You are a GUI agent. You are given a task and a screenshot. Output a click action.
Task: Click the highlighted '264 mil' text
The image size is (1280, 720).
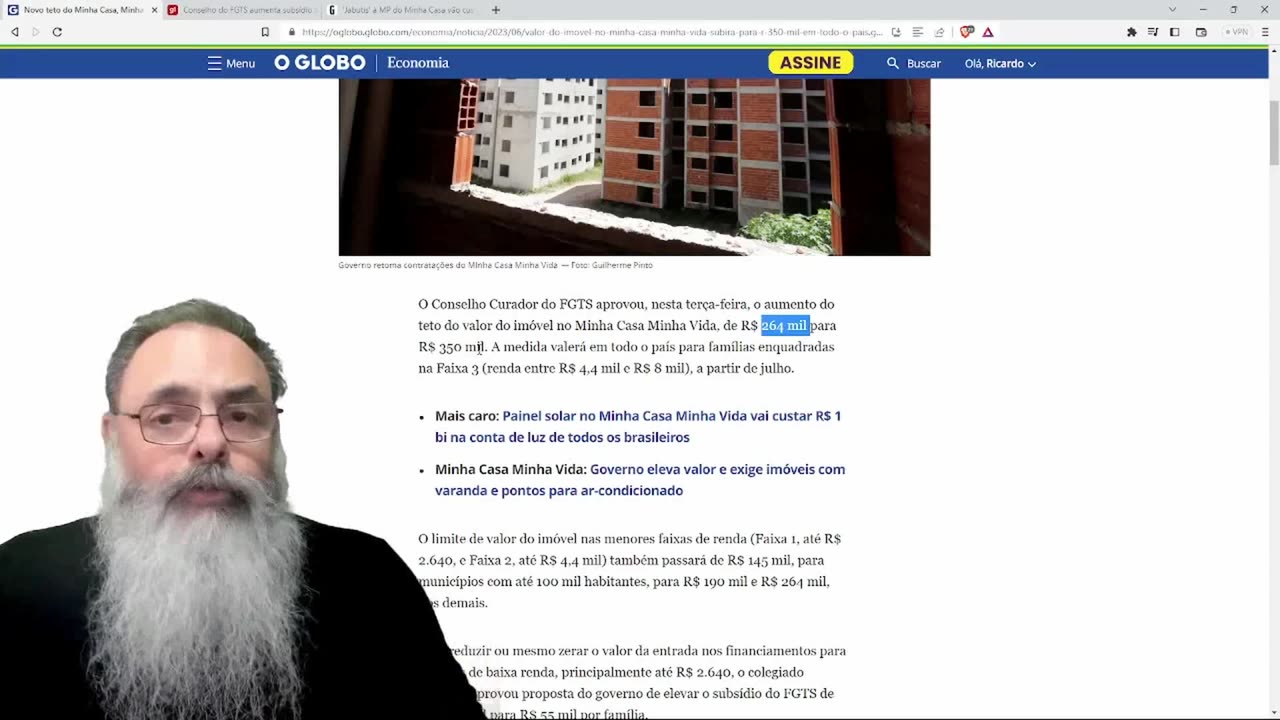click(x=784, y=326)
